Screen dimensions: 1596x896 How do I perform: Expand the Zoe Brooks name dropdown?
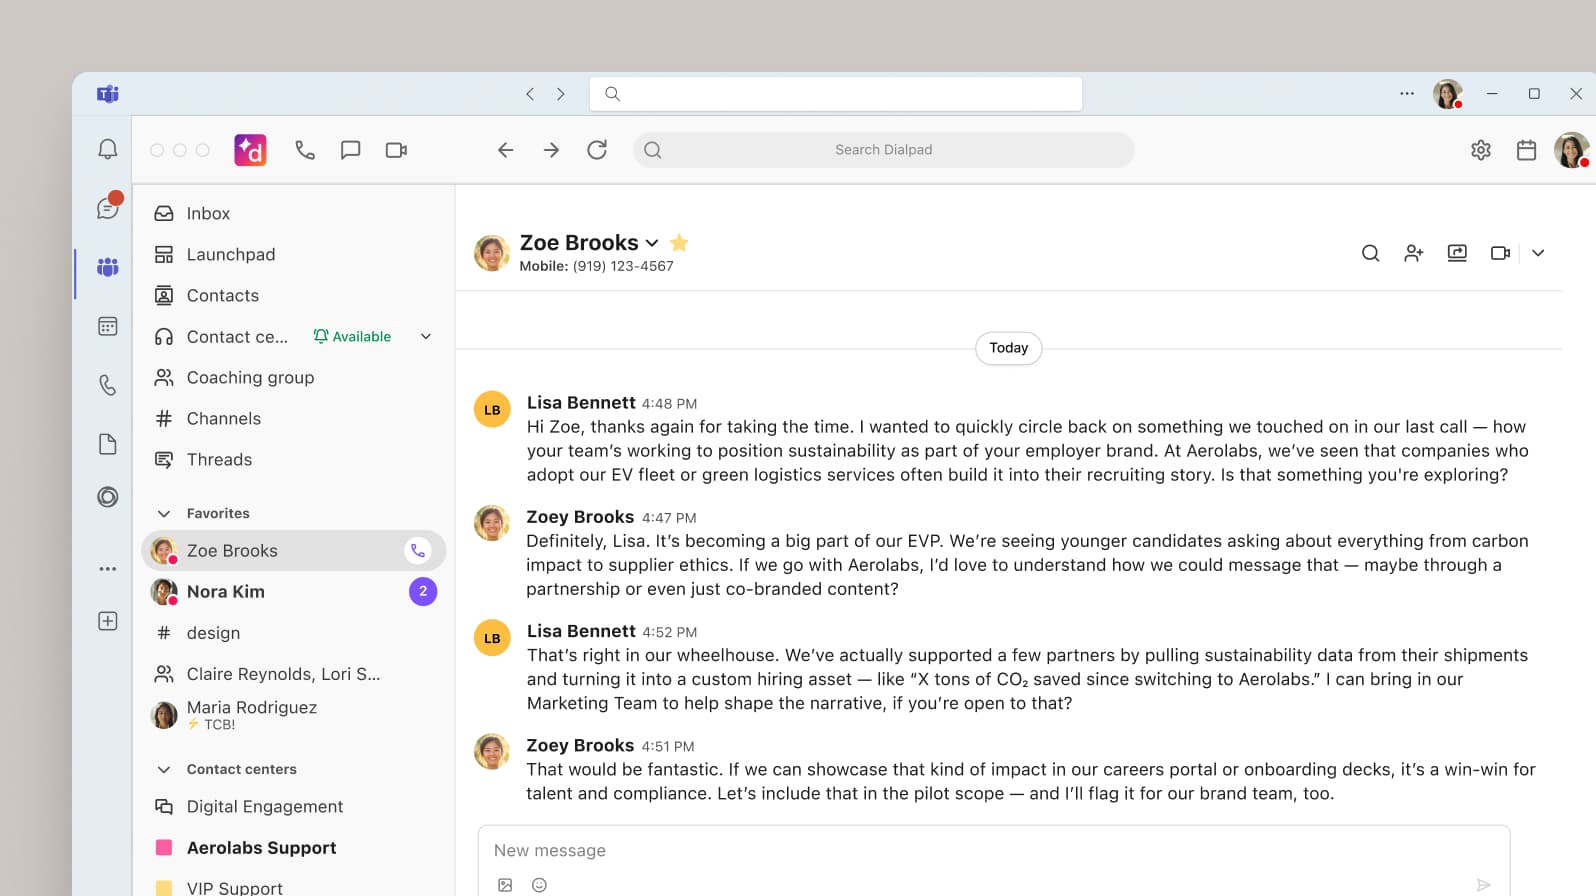click(x=652, y=243)
